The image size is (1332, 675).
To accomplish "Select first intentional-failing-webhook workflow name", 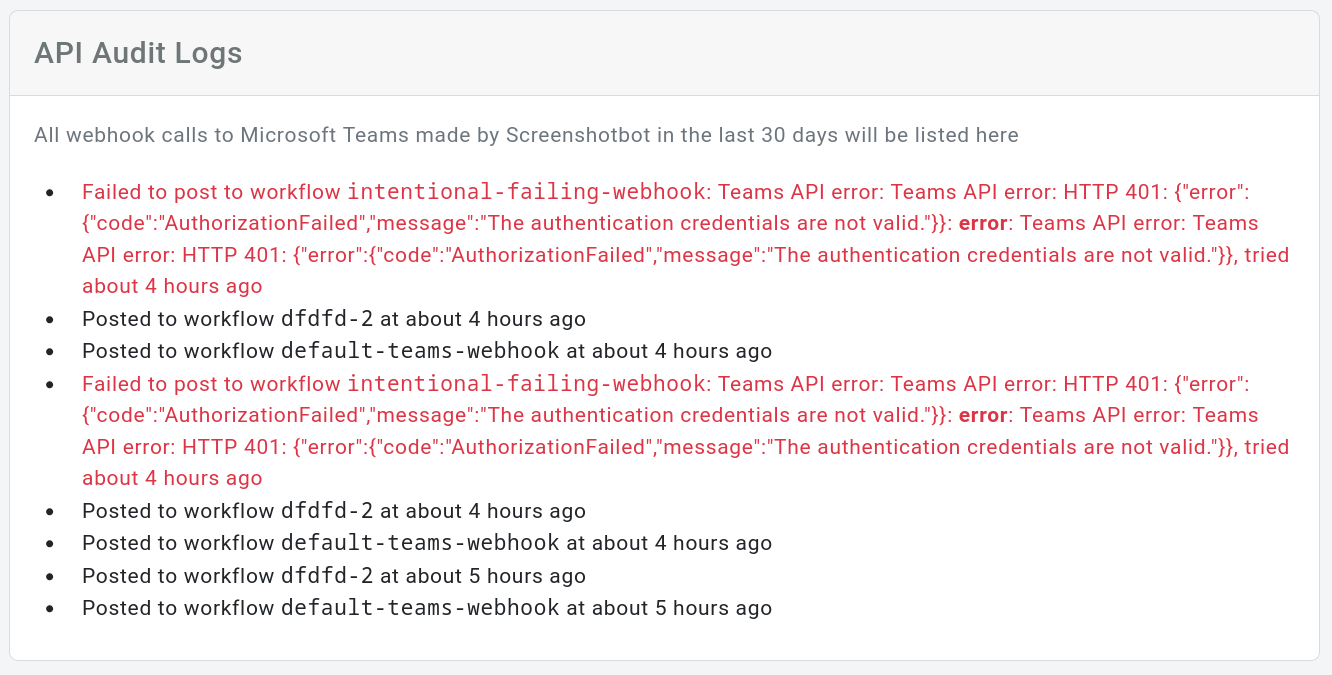I will pyautogui.click(x=526, y=191).
